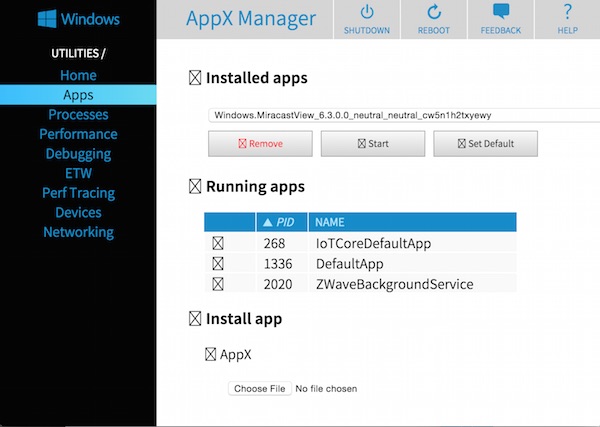
Task: Click Choose File button
Action: point(260,388)
